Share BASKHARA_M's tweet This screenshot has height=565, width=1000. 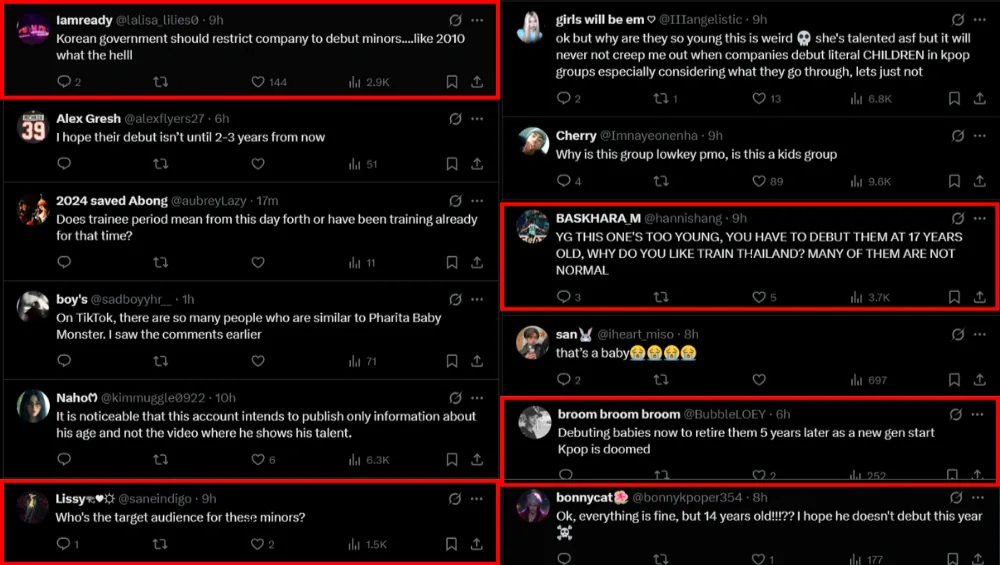coord(978,297)
